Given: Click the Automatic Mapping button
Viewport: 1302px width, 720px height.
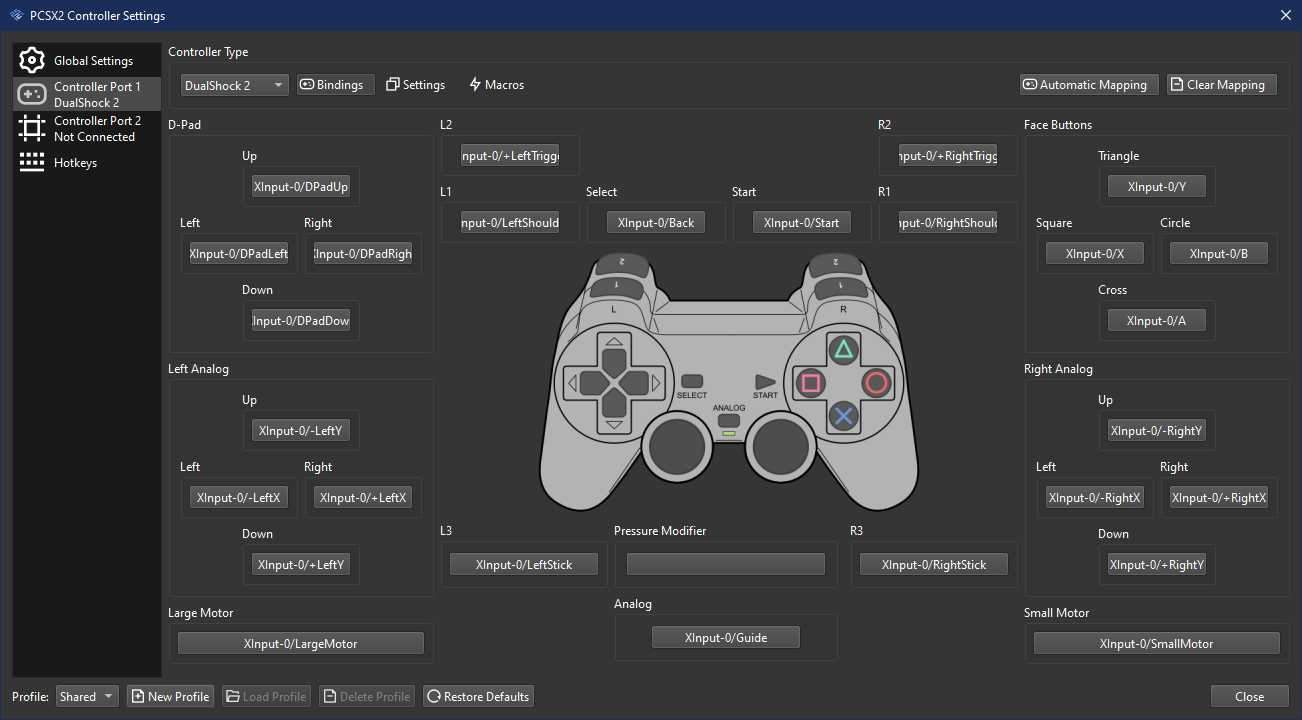Looking at the screenshot, I should click(x=1089, y=85).
